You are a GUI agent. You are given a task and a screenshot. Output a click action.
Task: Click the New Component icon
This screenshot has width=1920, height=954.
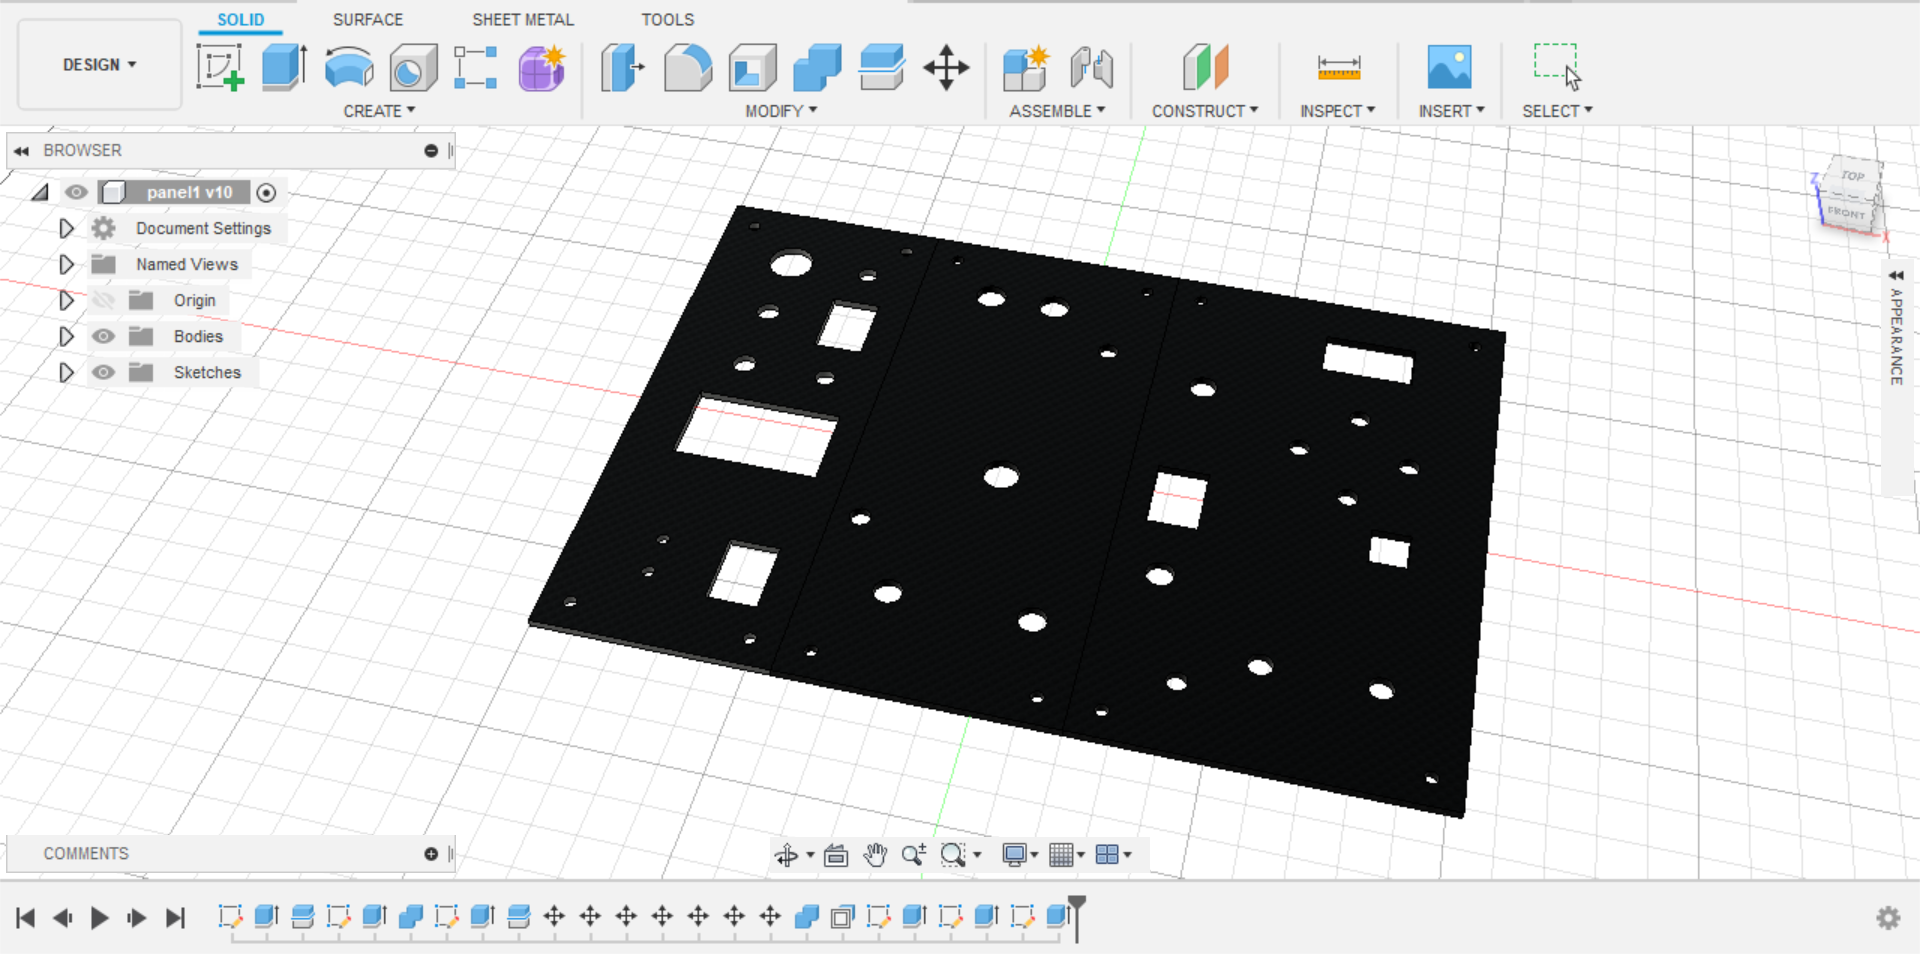click(x=1026, y=68)
